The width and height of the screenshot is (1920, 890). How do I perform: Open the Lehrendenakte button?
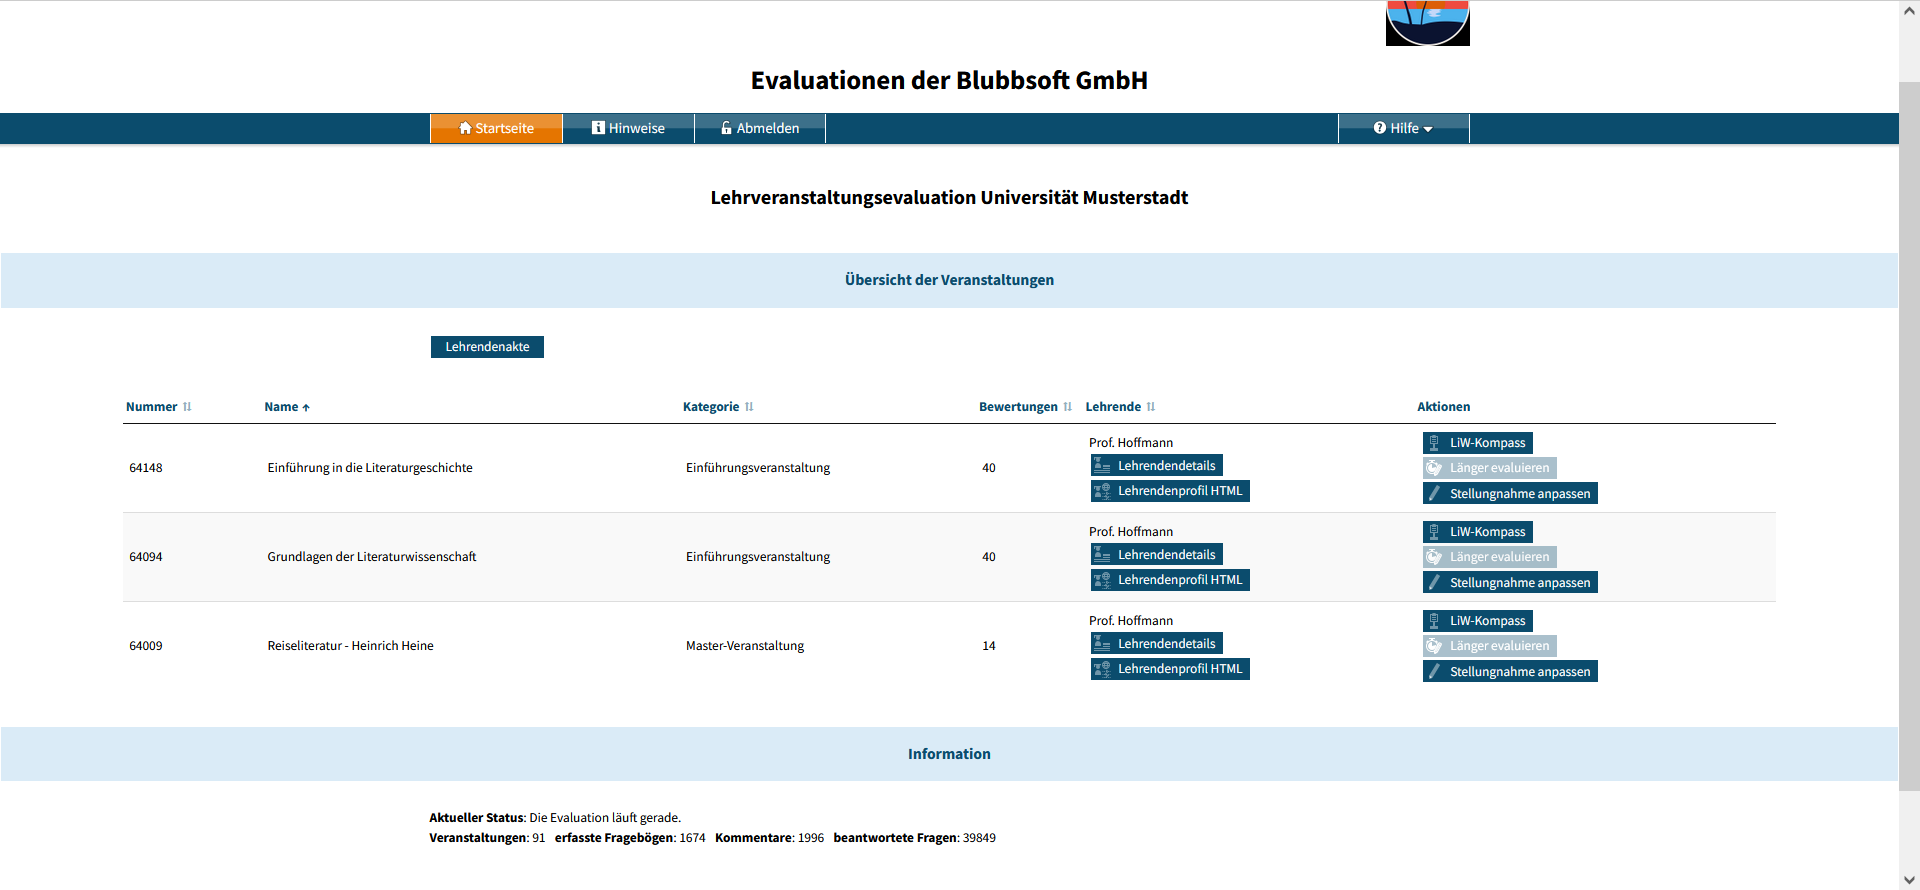click(487, 347)
